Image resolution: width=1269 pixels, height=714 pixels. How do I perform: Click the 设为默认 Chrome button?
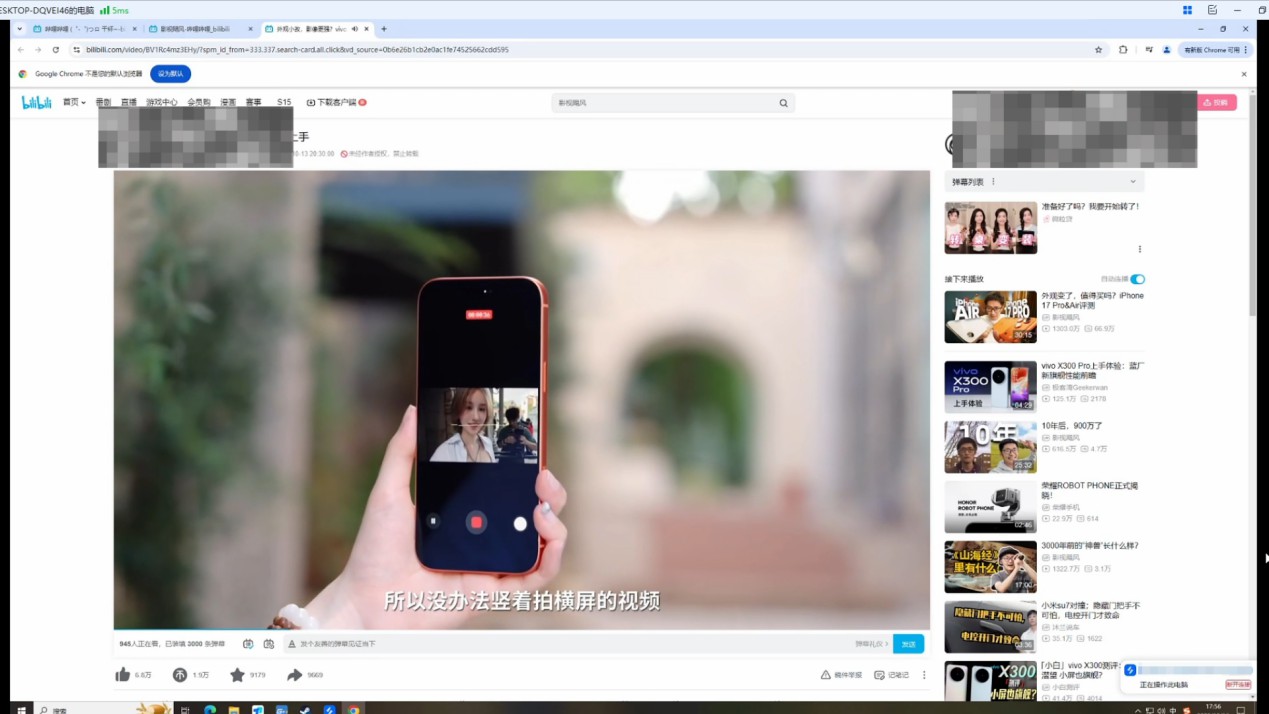170,74
